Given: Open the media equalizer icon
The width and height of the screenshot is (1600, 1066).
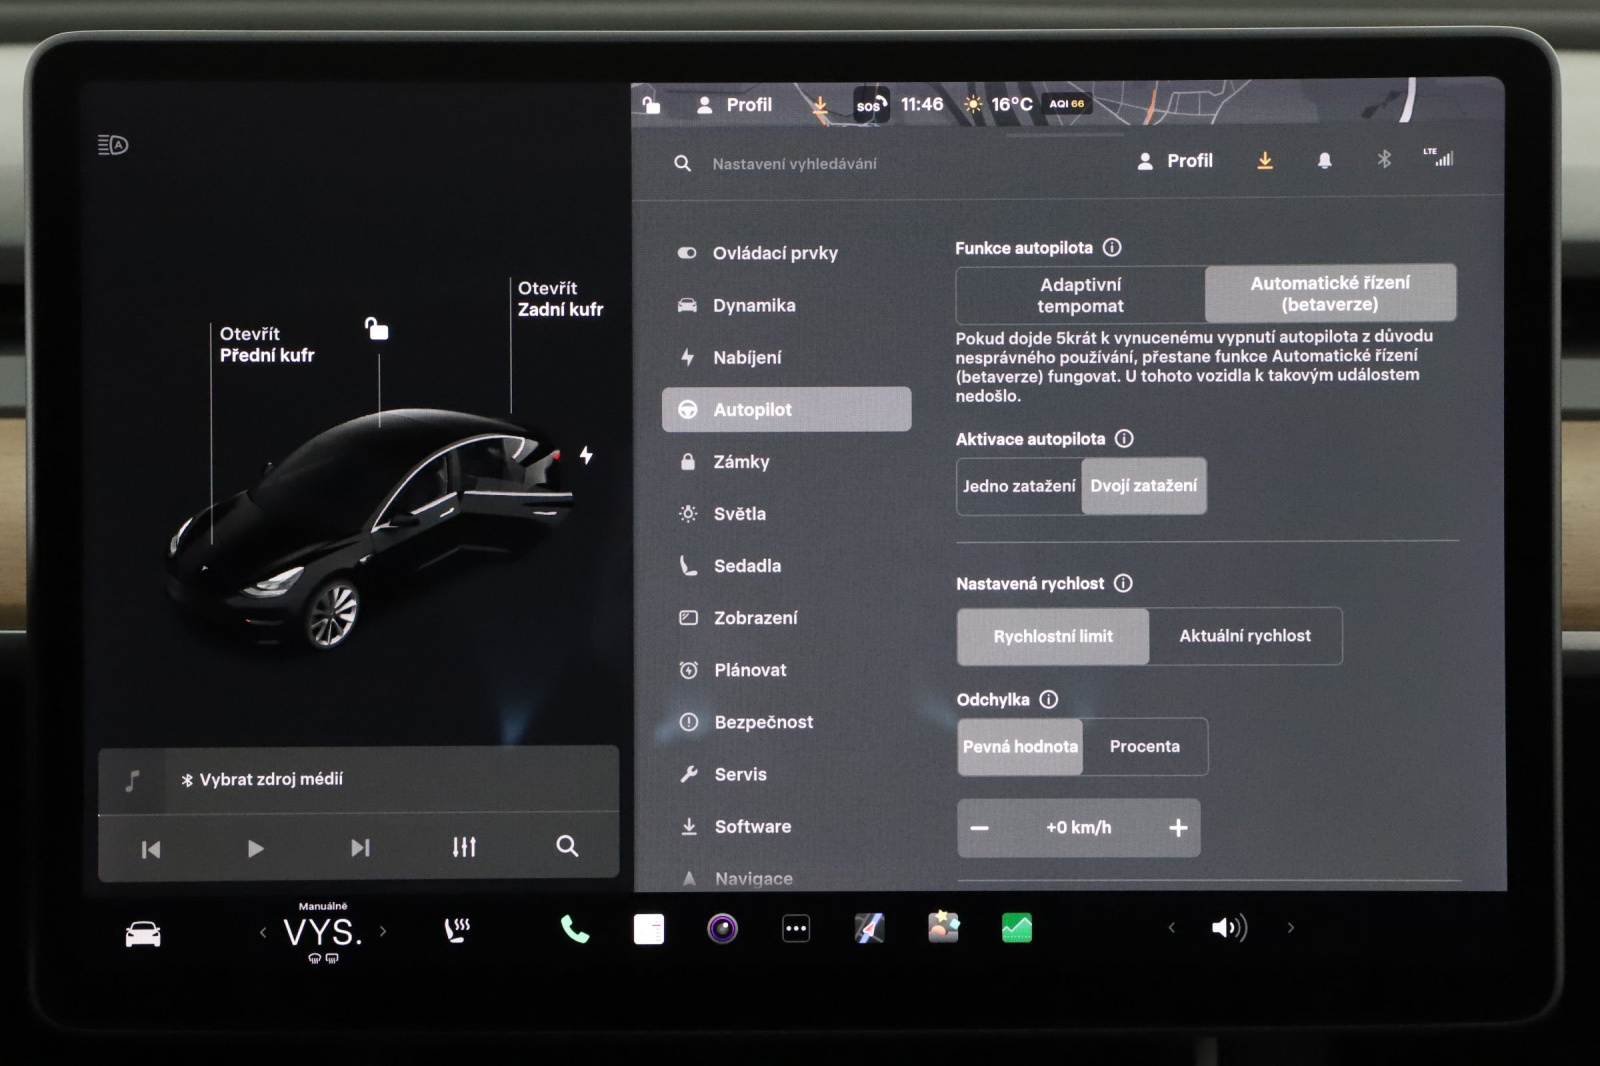Looking at the screenshot, I should pyautogui.click(x=464, y=847).
